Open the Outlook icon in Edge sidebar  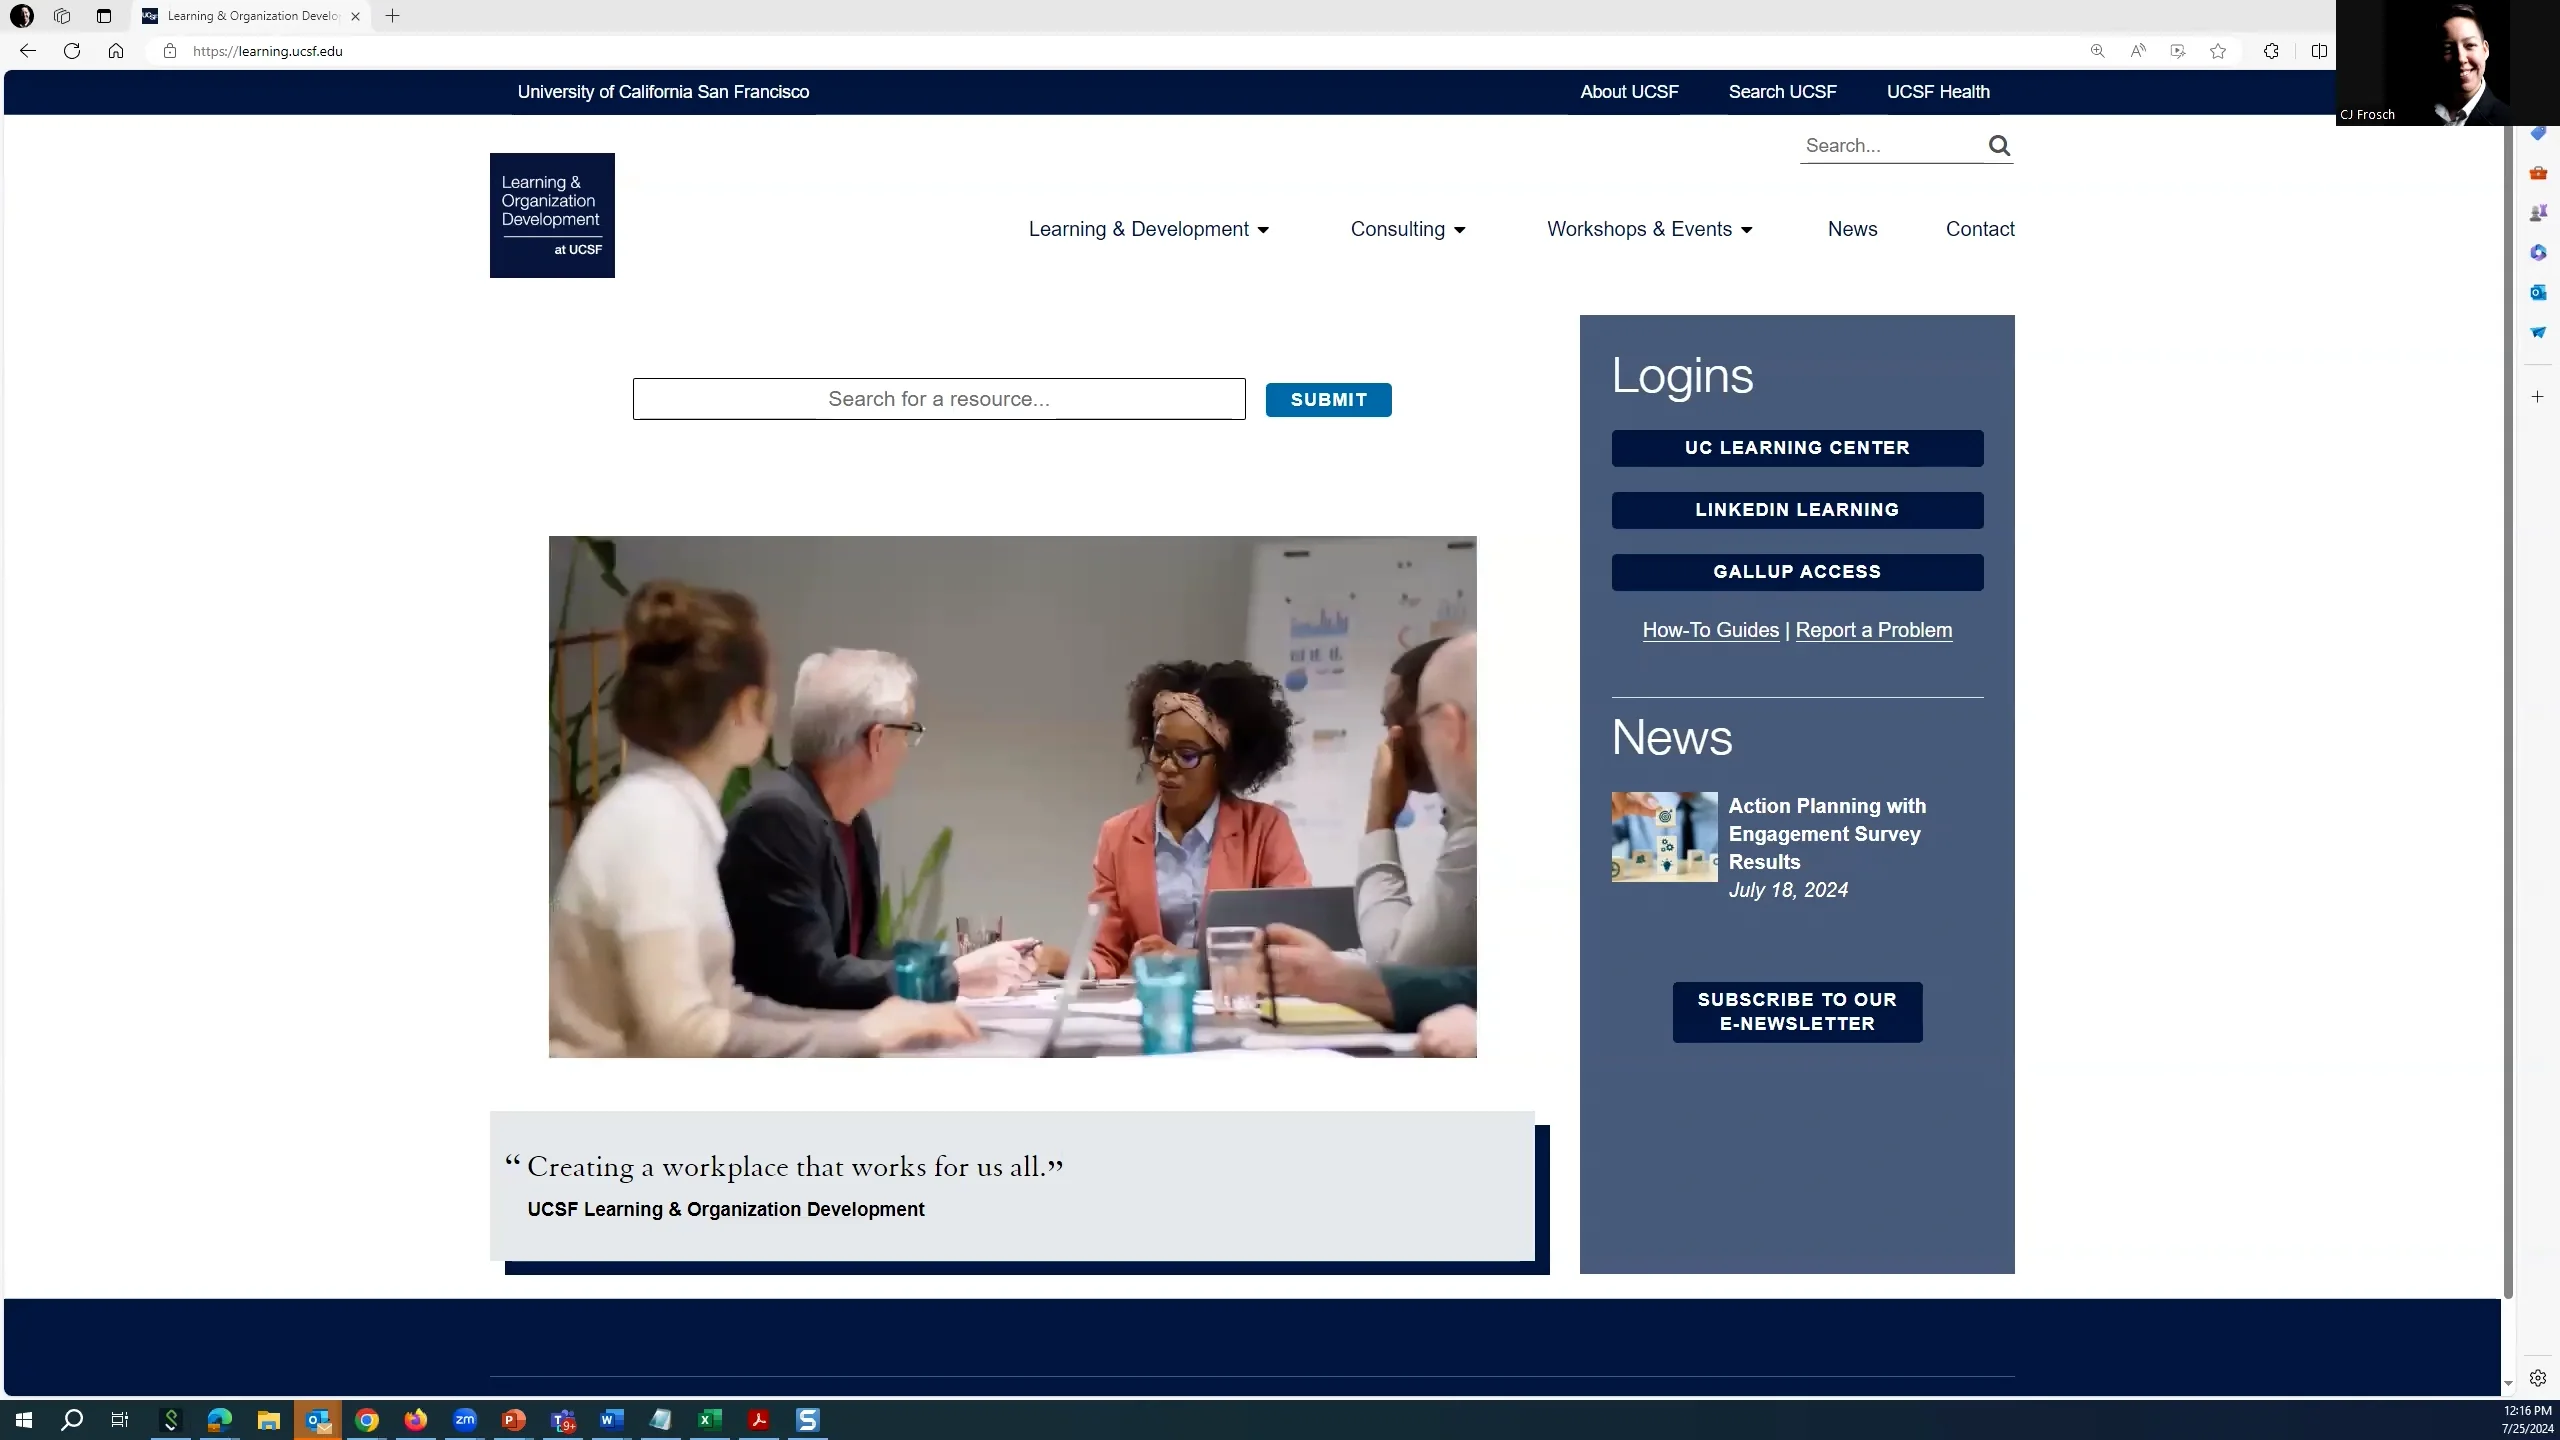tap(2537, 292)
